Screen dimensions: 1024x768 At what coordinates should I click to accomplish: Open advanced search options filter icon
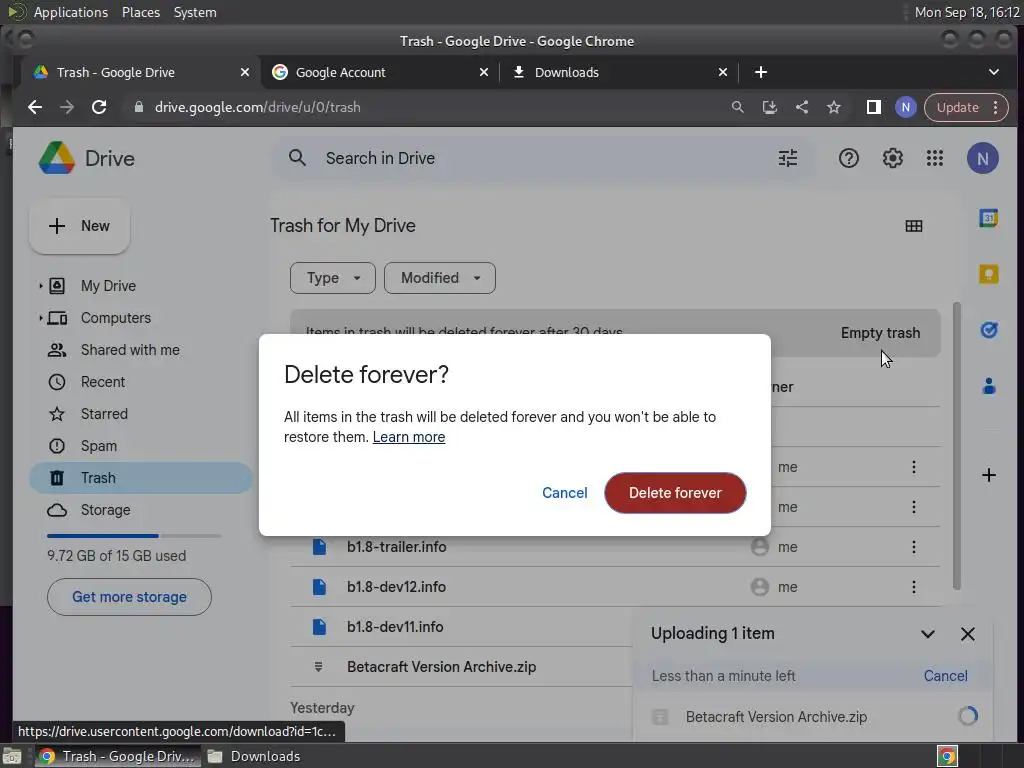pos(788,158)
